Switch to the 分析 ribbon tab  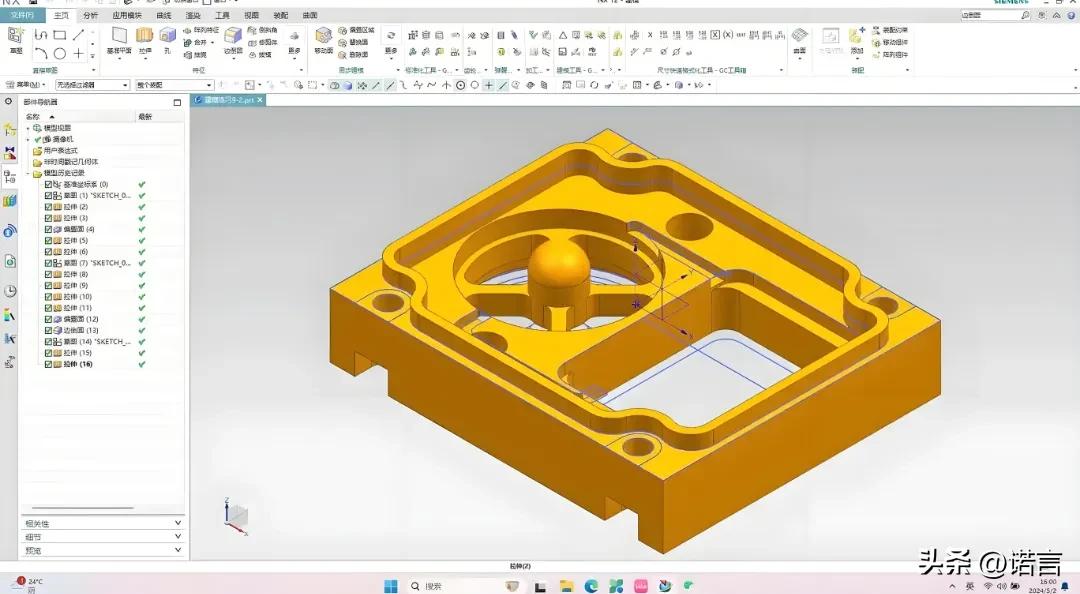90,16
